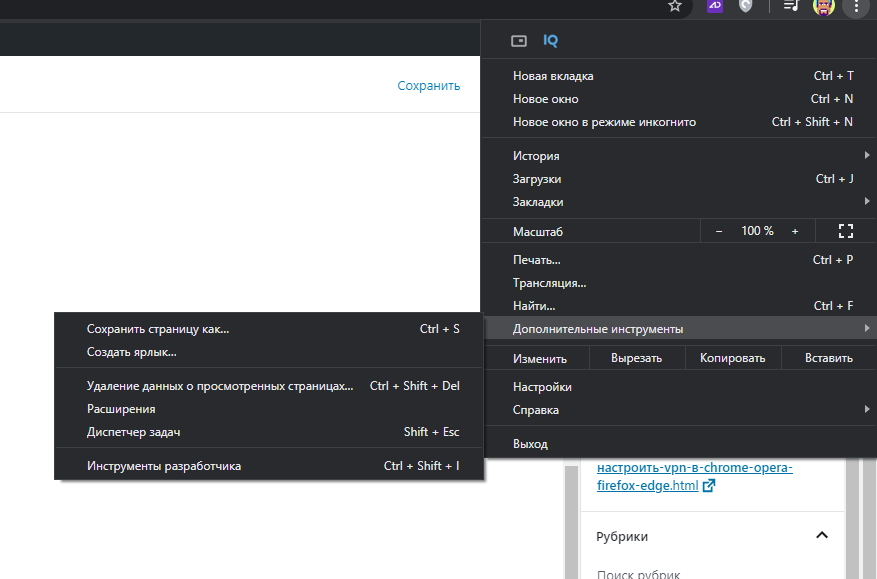Viewport: 877px width, 579px height.
Task: Open Расширения from the submenu
Action: (x=268, y=409)
